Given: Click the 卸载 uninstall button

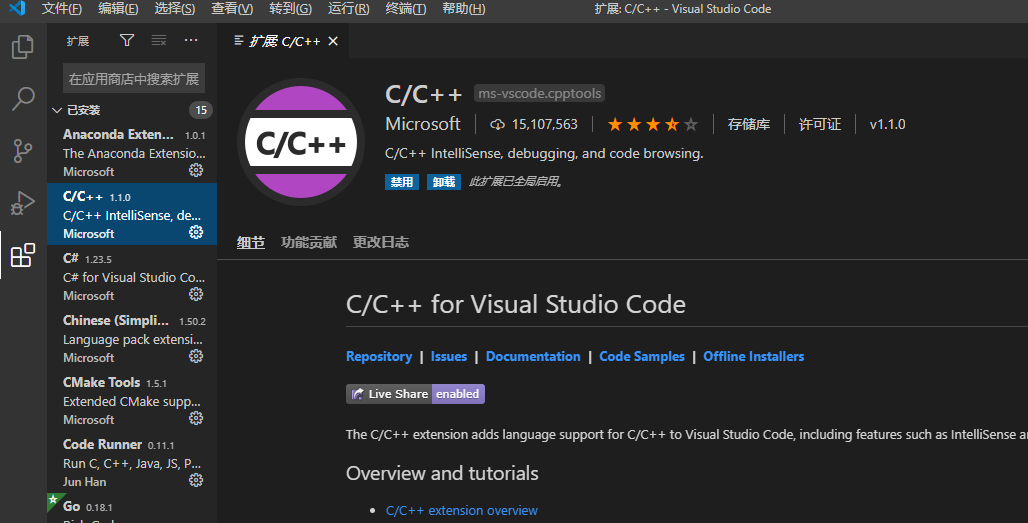Looking at the screenshot, I should pos(443,182).
